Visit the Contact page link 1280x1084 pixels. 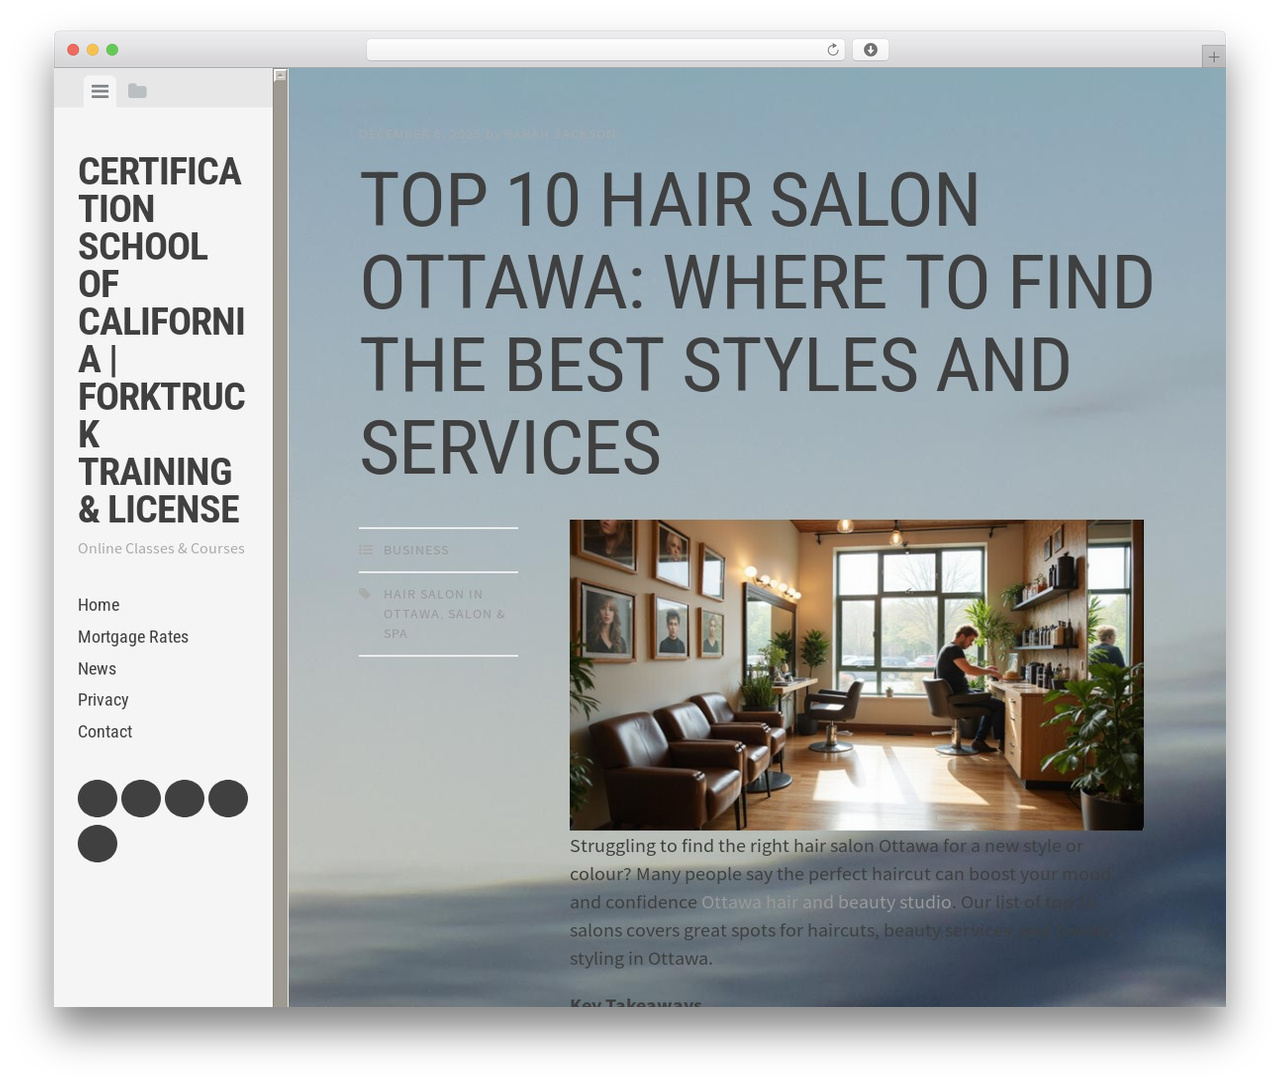pos(105,732)
